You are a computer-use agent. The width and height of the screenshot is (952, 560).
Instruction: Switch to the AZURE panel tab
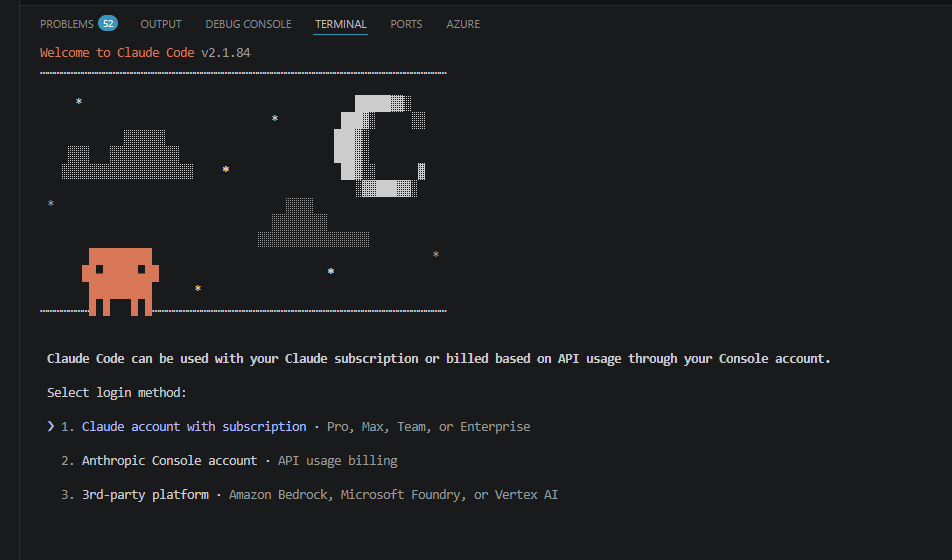(x=463, y=24)
